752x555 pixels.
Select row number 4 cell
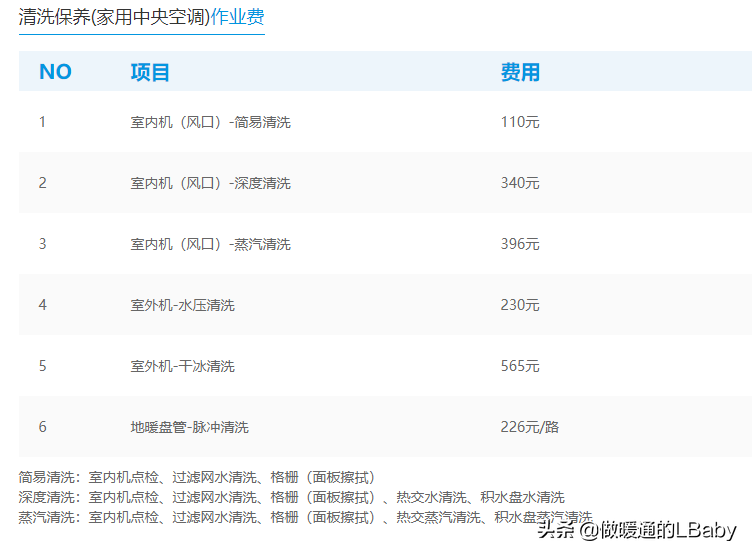(42, 305)
